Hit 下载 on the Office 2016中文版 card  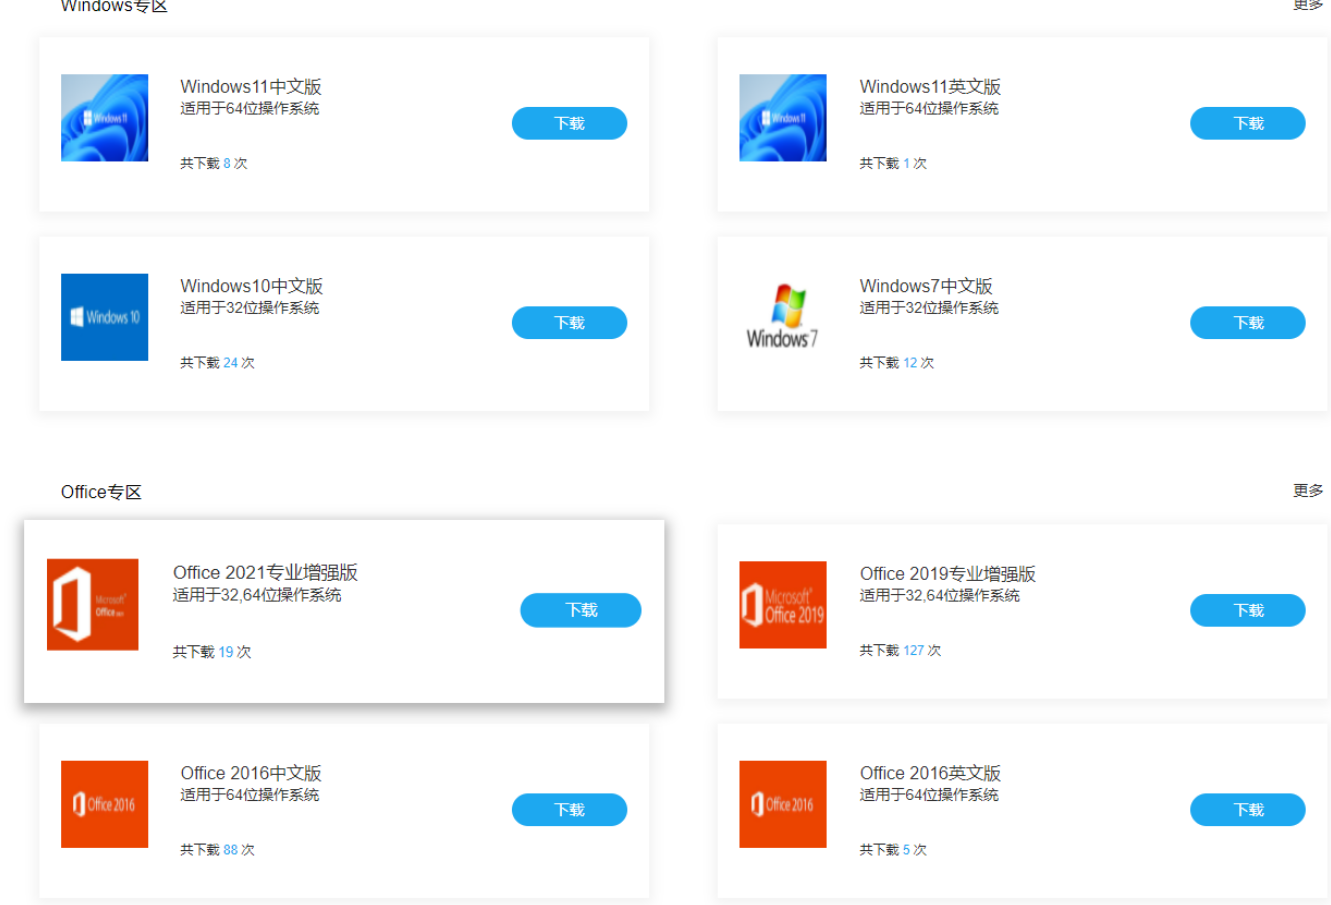click(570, 810)
